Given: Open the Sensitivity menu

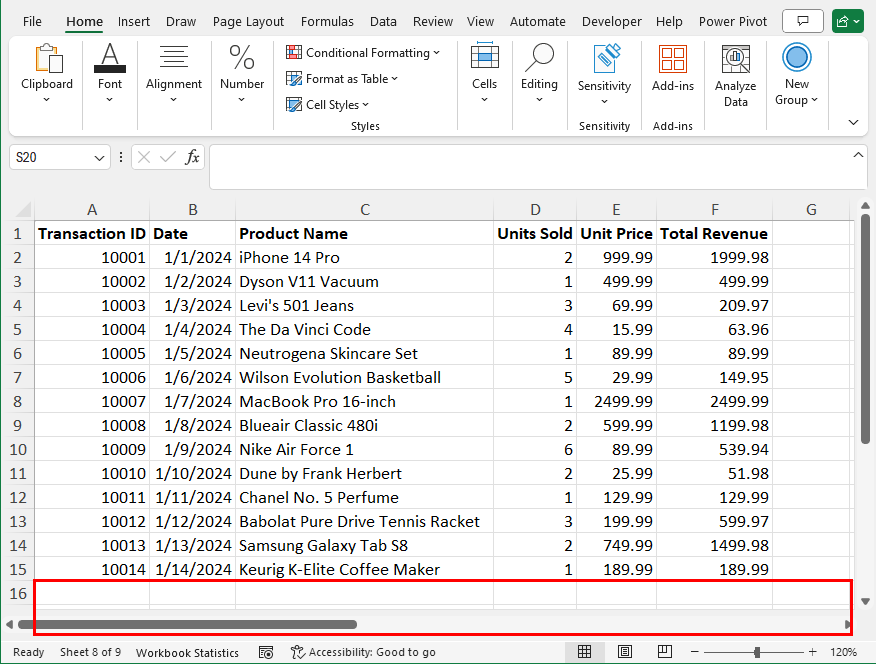Looking at the screenshot, I should tap(604, 75).
